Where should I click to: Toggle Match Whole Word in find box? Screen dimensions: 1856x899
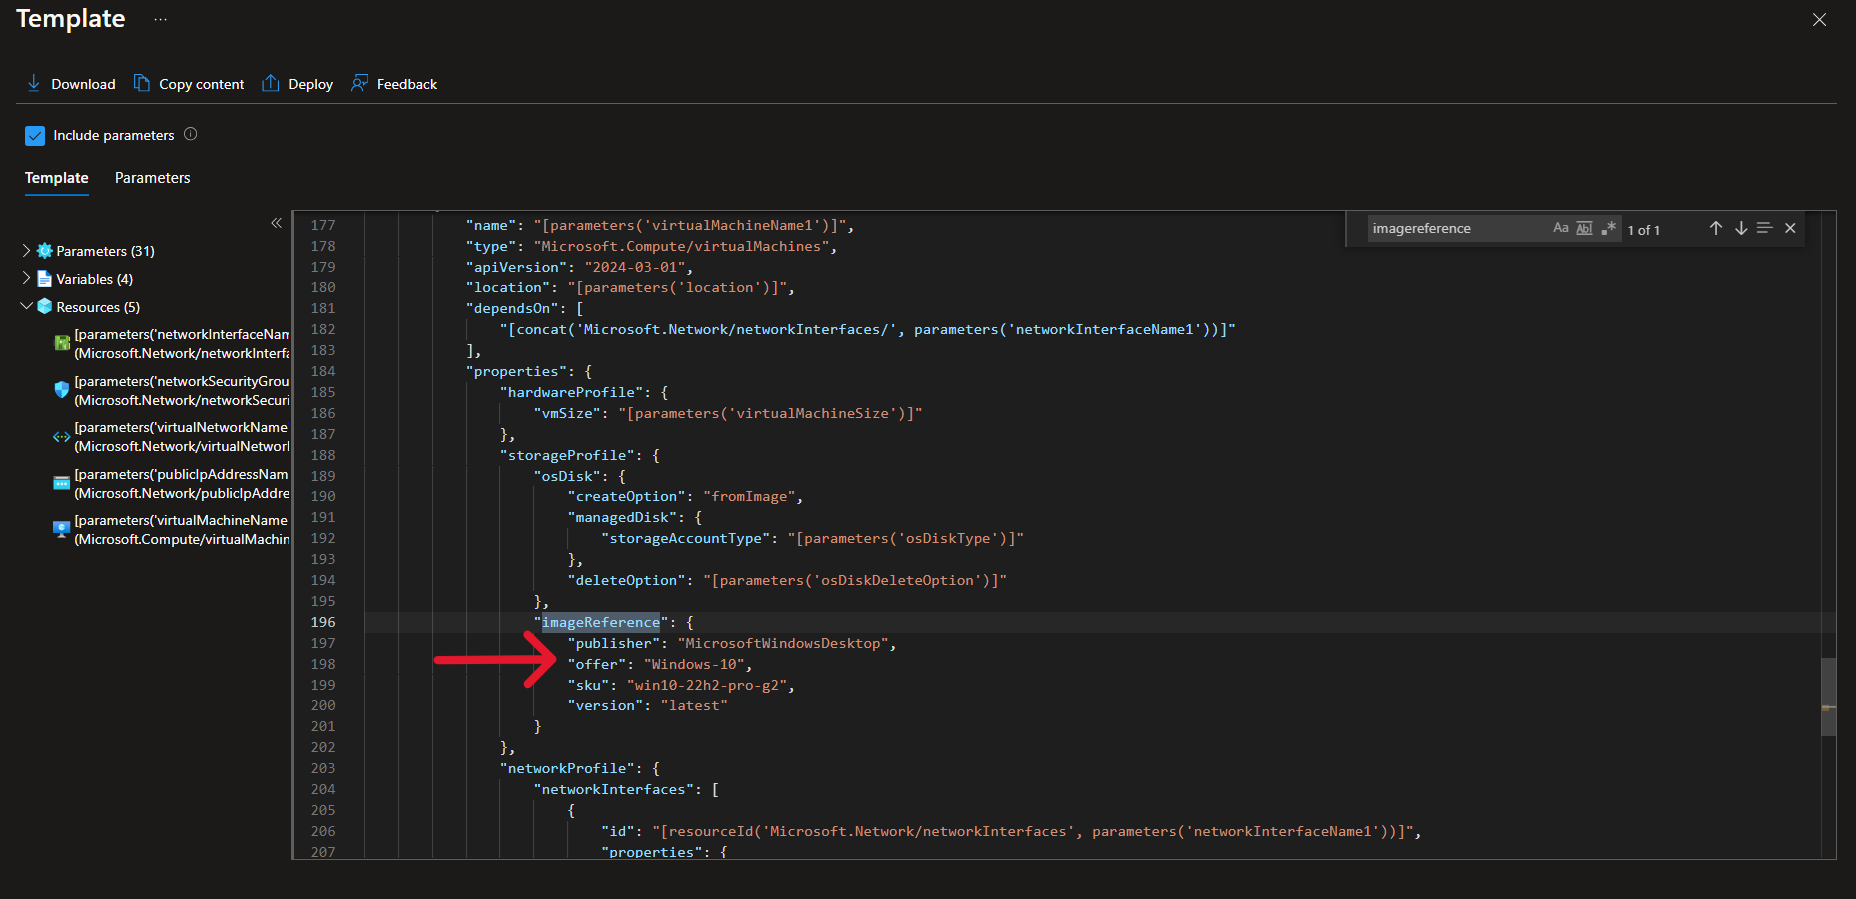(x=1584, y=228)
